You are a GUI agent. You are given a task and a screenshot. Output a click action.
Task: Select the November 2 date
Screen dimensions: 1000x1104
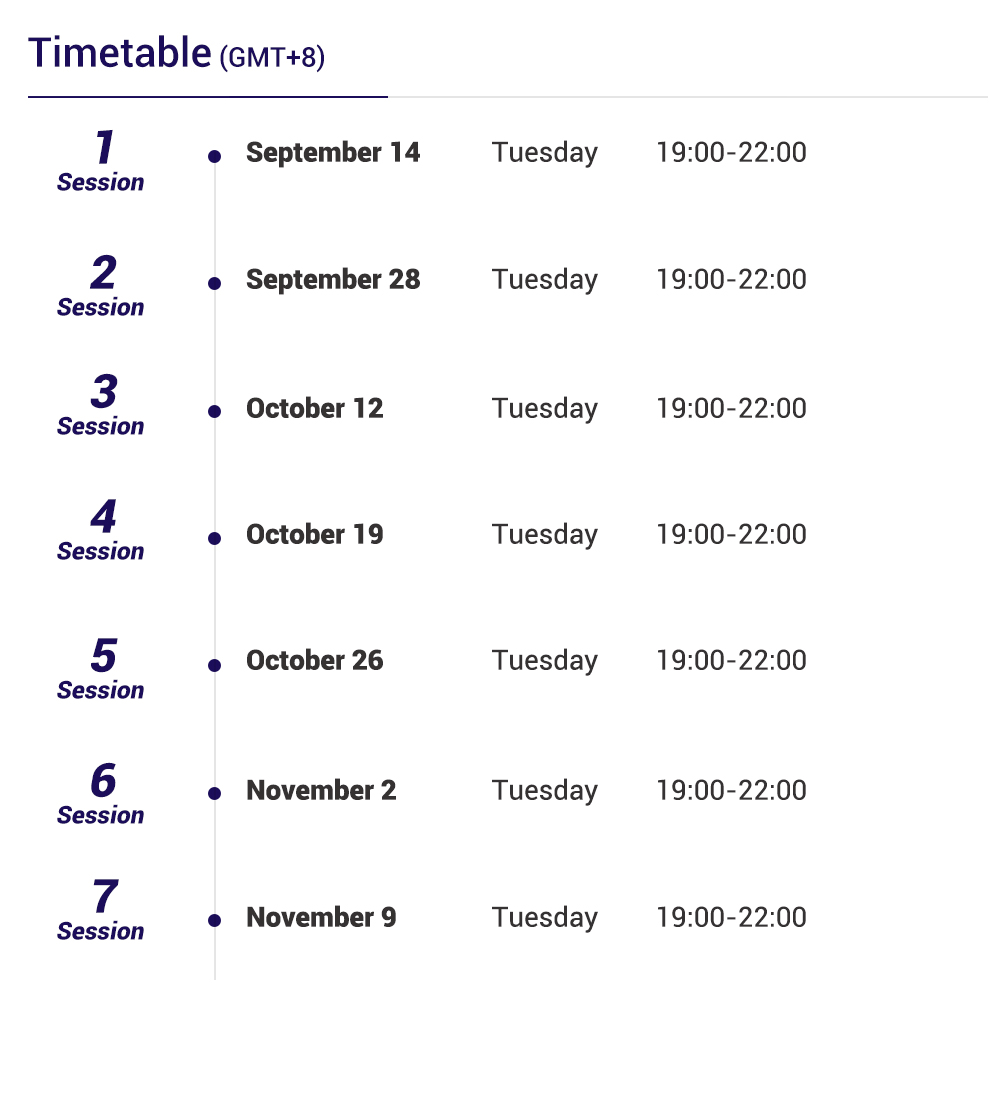[321, 790]
